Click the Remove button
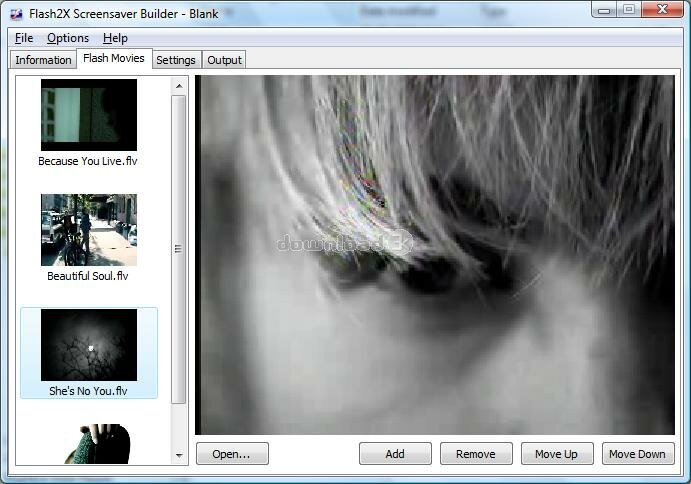 point(476,454)
